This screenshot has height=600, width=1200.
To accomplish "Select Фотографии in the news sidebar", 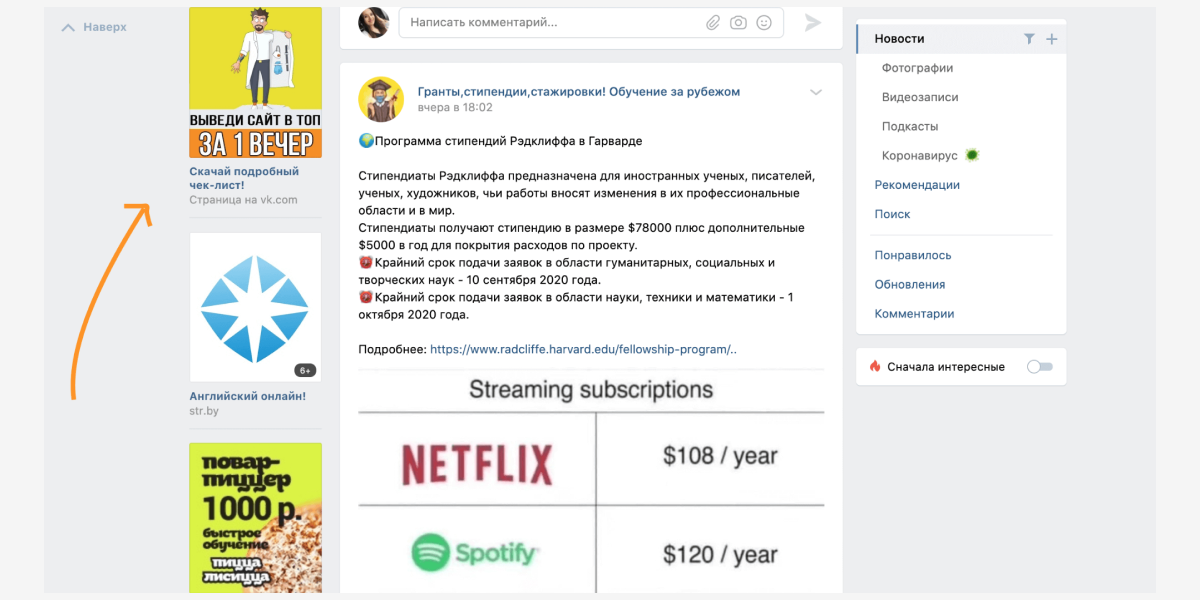I will coord(917,68).
